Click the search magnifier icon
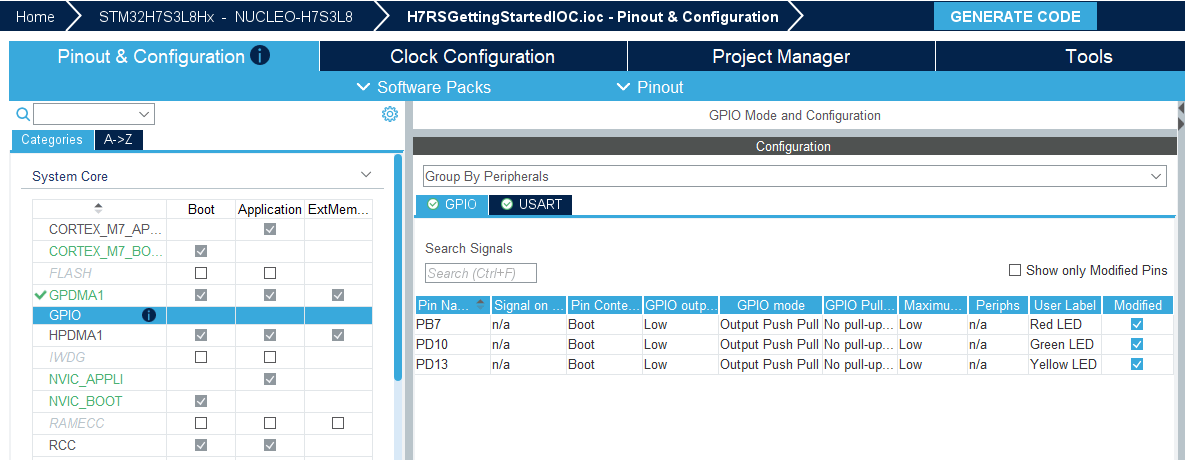 point(23,114)
